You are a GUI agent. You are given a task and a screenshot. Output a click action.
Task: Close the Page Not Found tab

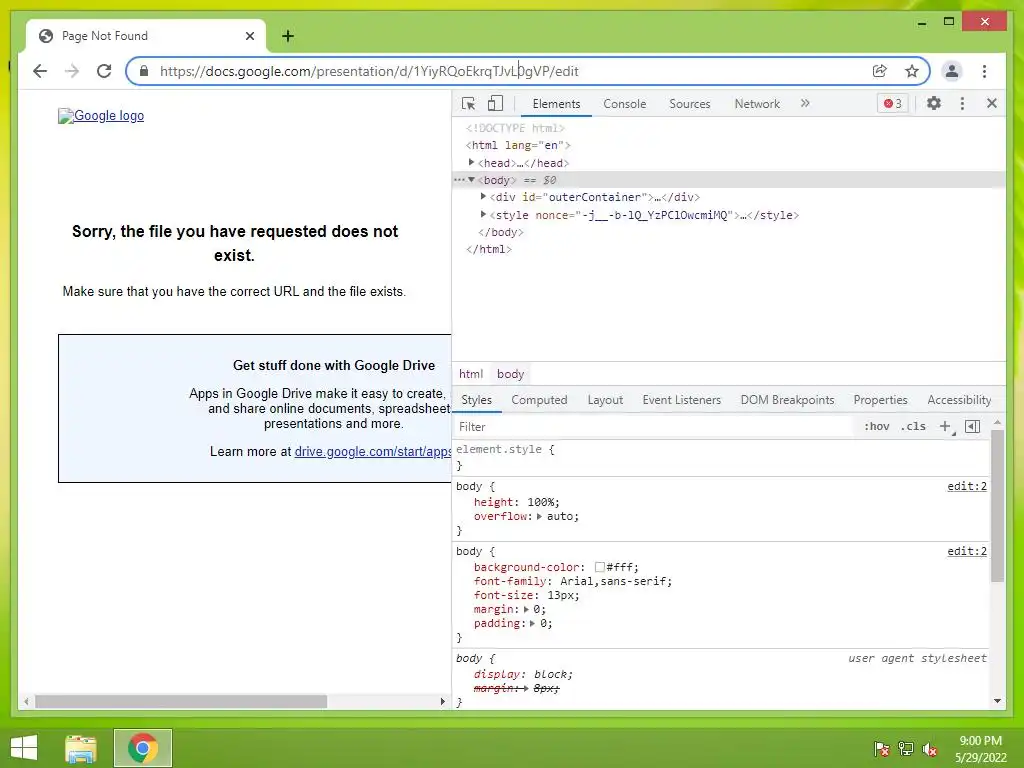(x=249, y=36)
